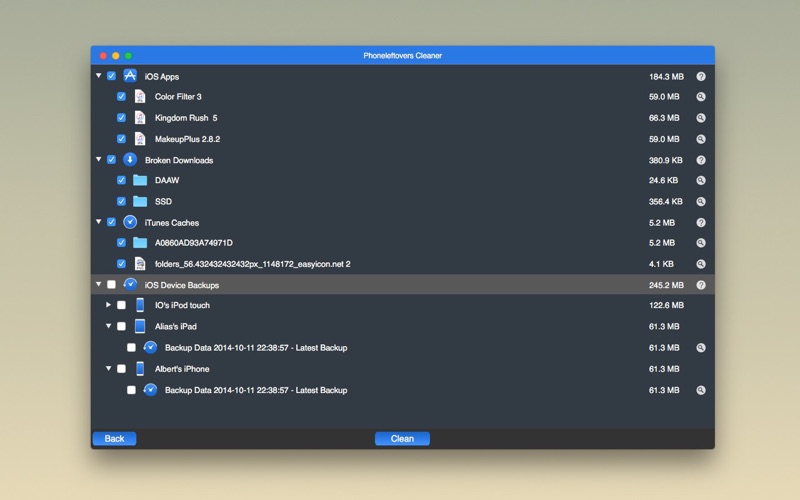Collapse the iOS Device Backups group
800x500 pixels.
click(x=98, y=284)
